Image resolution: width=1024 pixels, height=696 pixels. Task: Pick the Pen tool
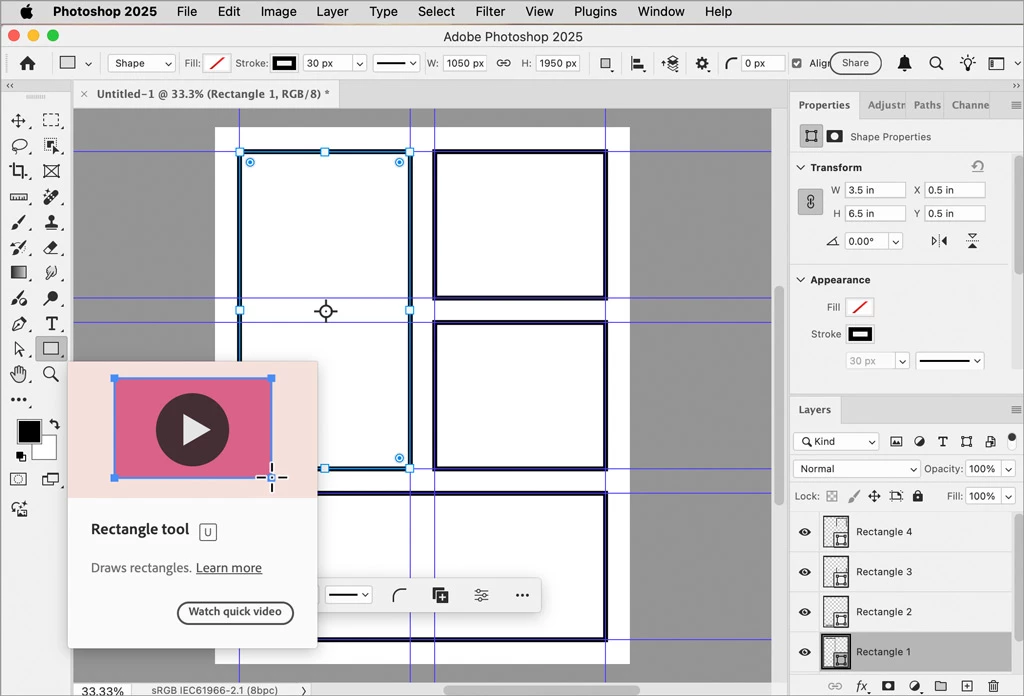point(19,324)
